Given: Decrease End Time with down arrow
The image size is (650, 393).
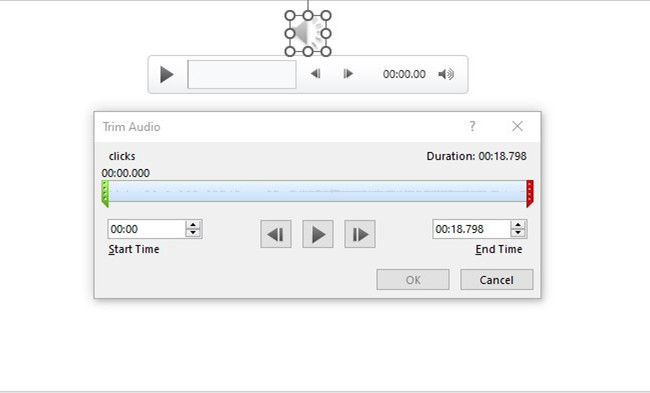Looking at the screenshot, I should (518, 233).
